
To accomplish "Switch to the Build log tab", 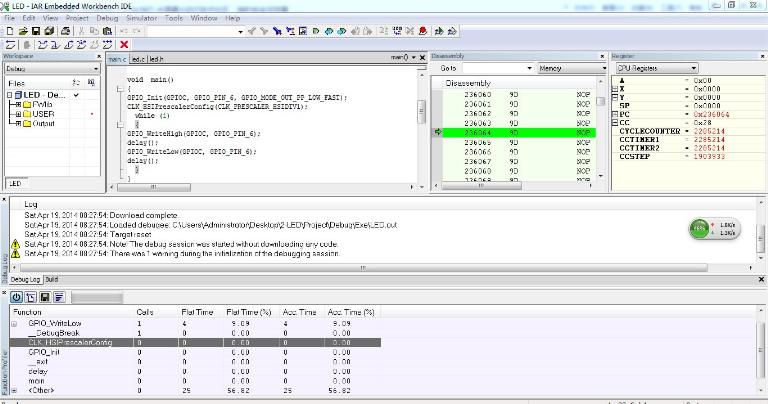I will coord(51,280).
